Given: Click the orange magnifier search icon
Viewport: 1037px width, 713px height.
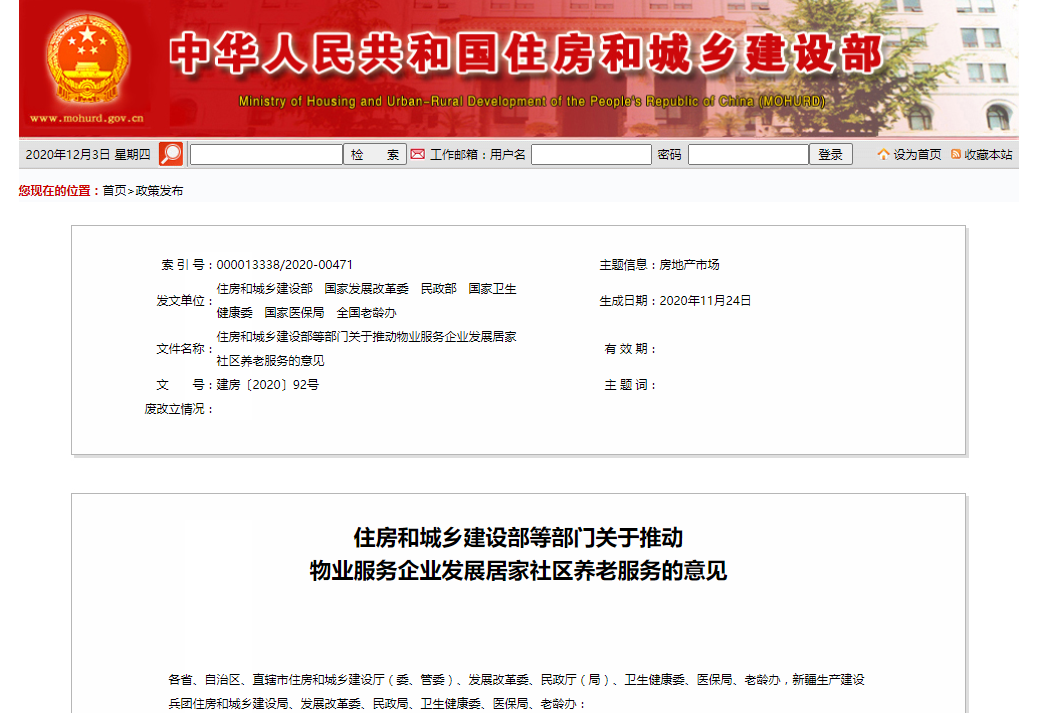Looking at the screenshot, I should (171, 154).
